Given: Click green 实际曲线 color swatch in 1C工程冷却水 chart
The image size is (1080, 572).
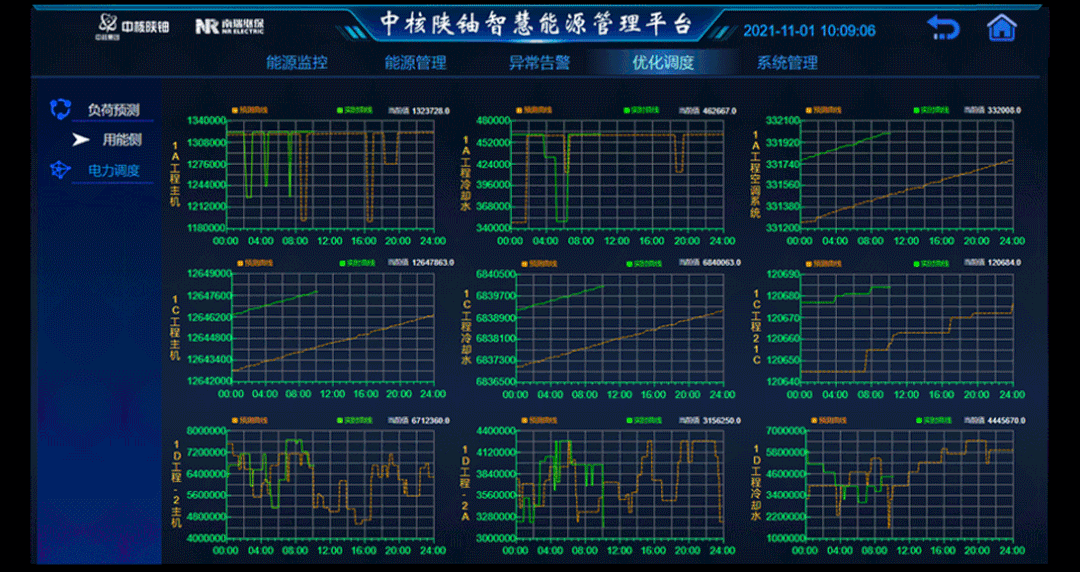Looking at the screenshot, I should [x=628, y=263].
